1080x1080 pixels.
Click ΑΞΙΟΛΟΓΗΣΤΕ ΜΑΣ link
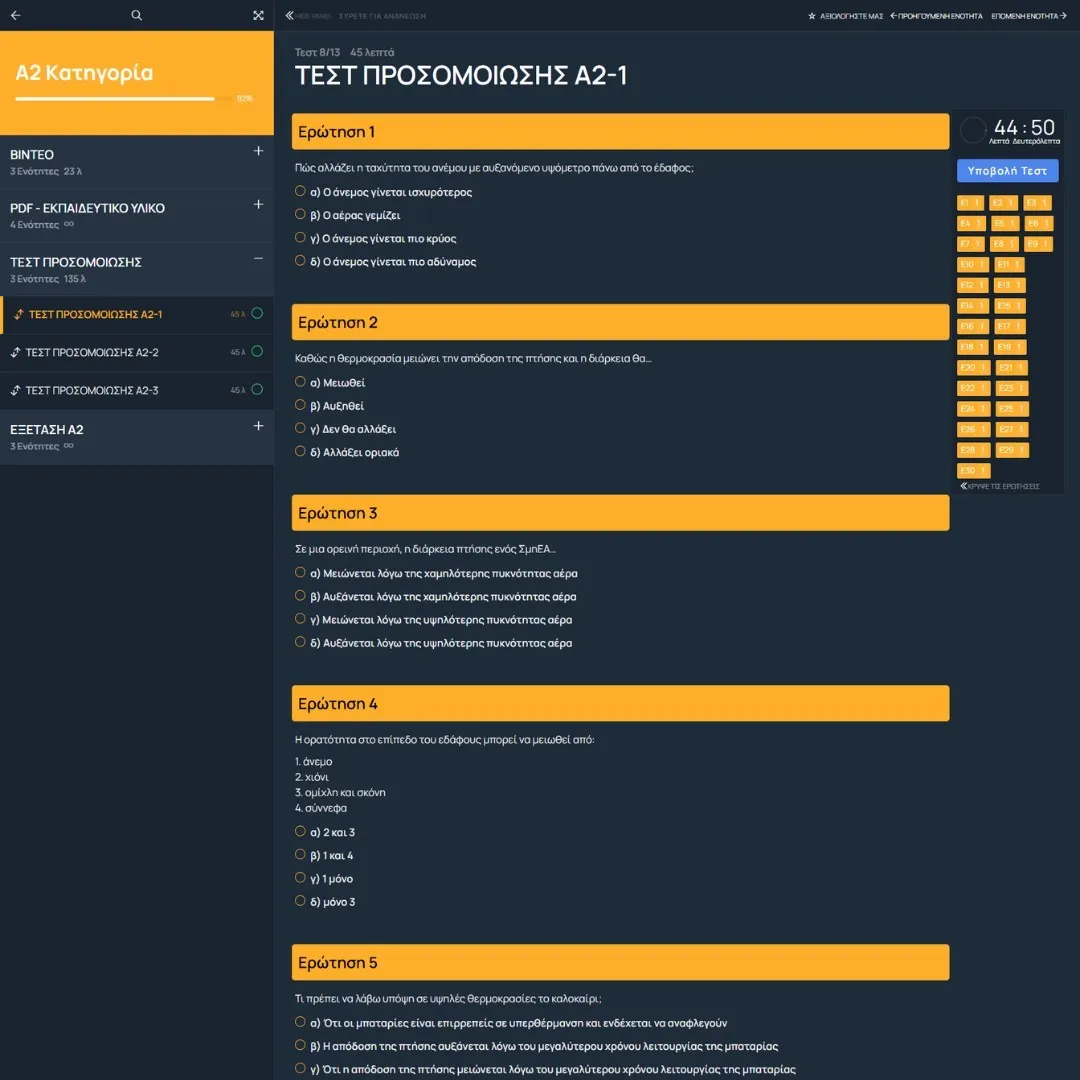[x=851, y=16]
